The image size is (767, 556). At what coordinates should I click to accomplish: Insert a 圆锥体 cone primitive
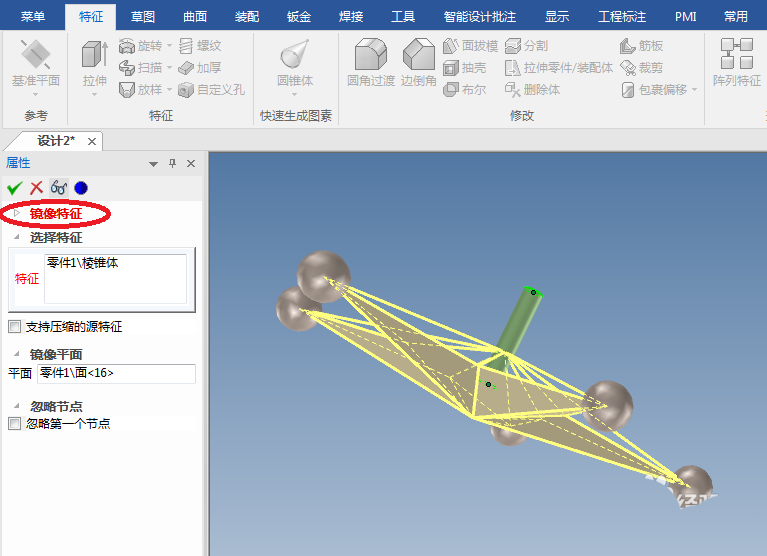(295, 63)
